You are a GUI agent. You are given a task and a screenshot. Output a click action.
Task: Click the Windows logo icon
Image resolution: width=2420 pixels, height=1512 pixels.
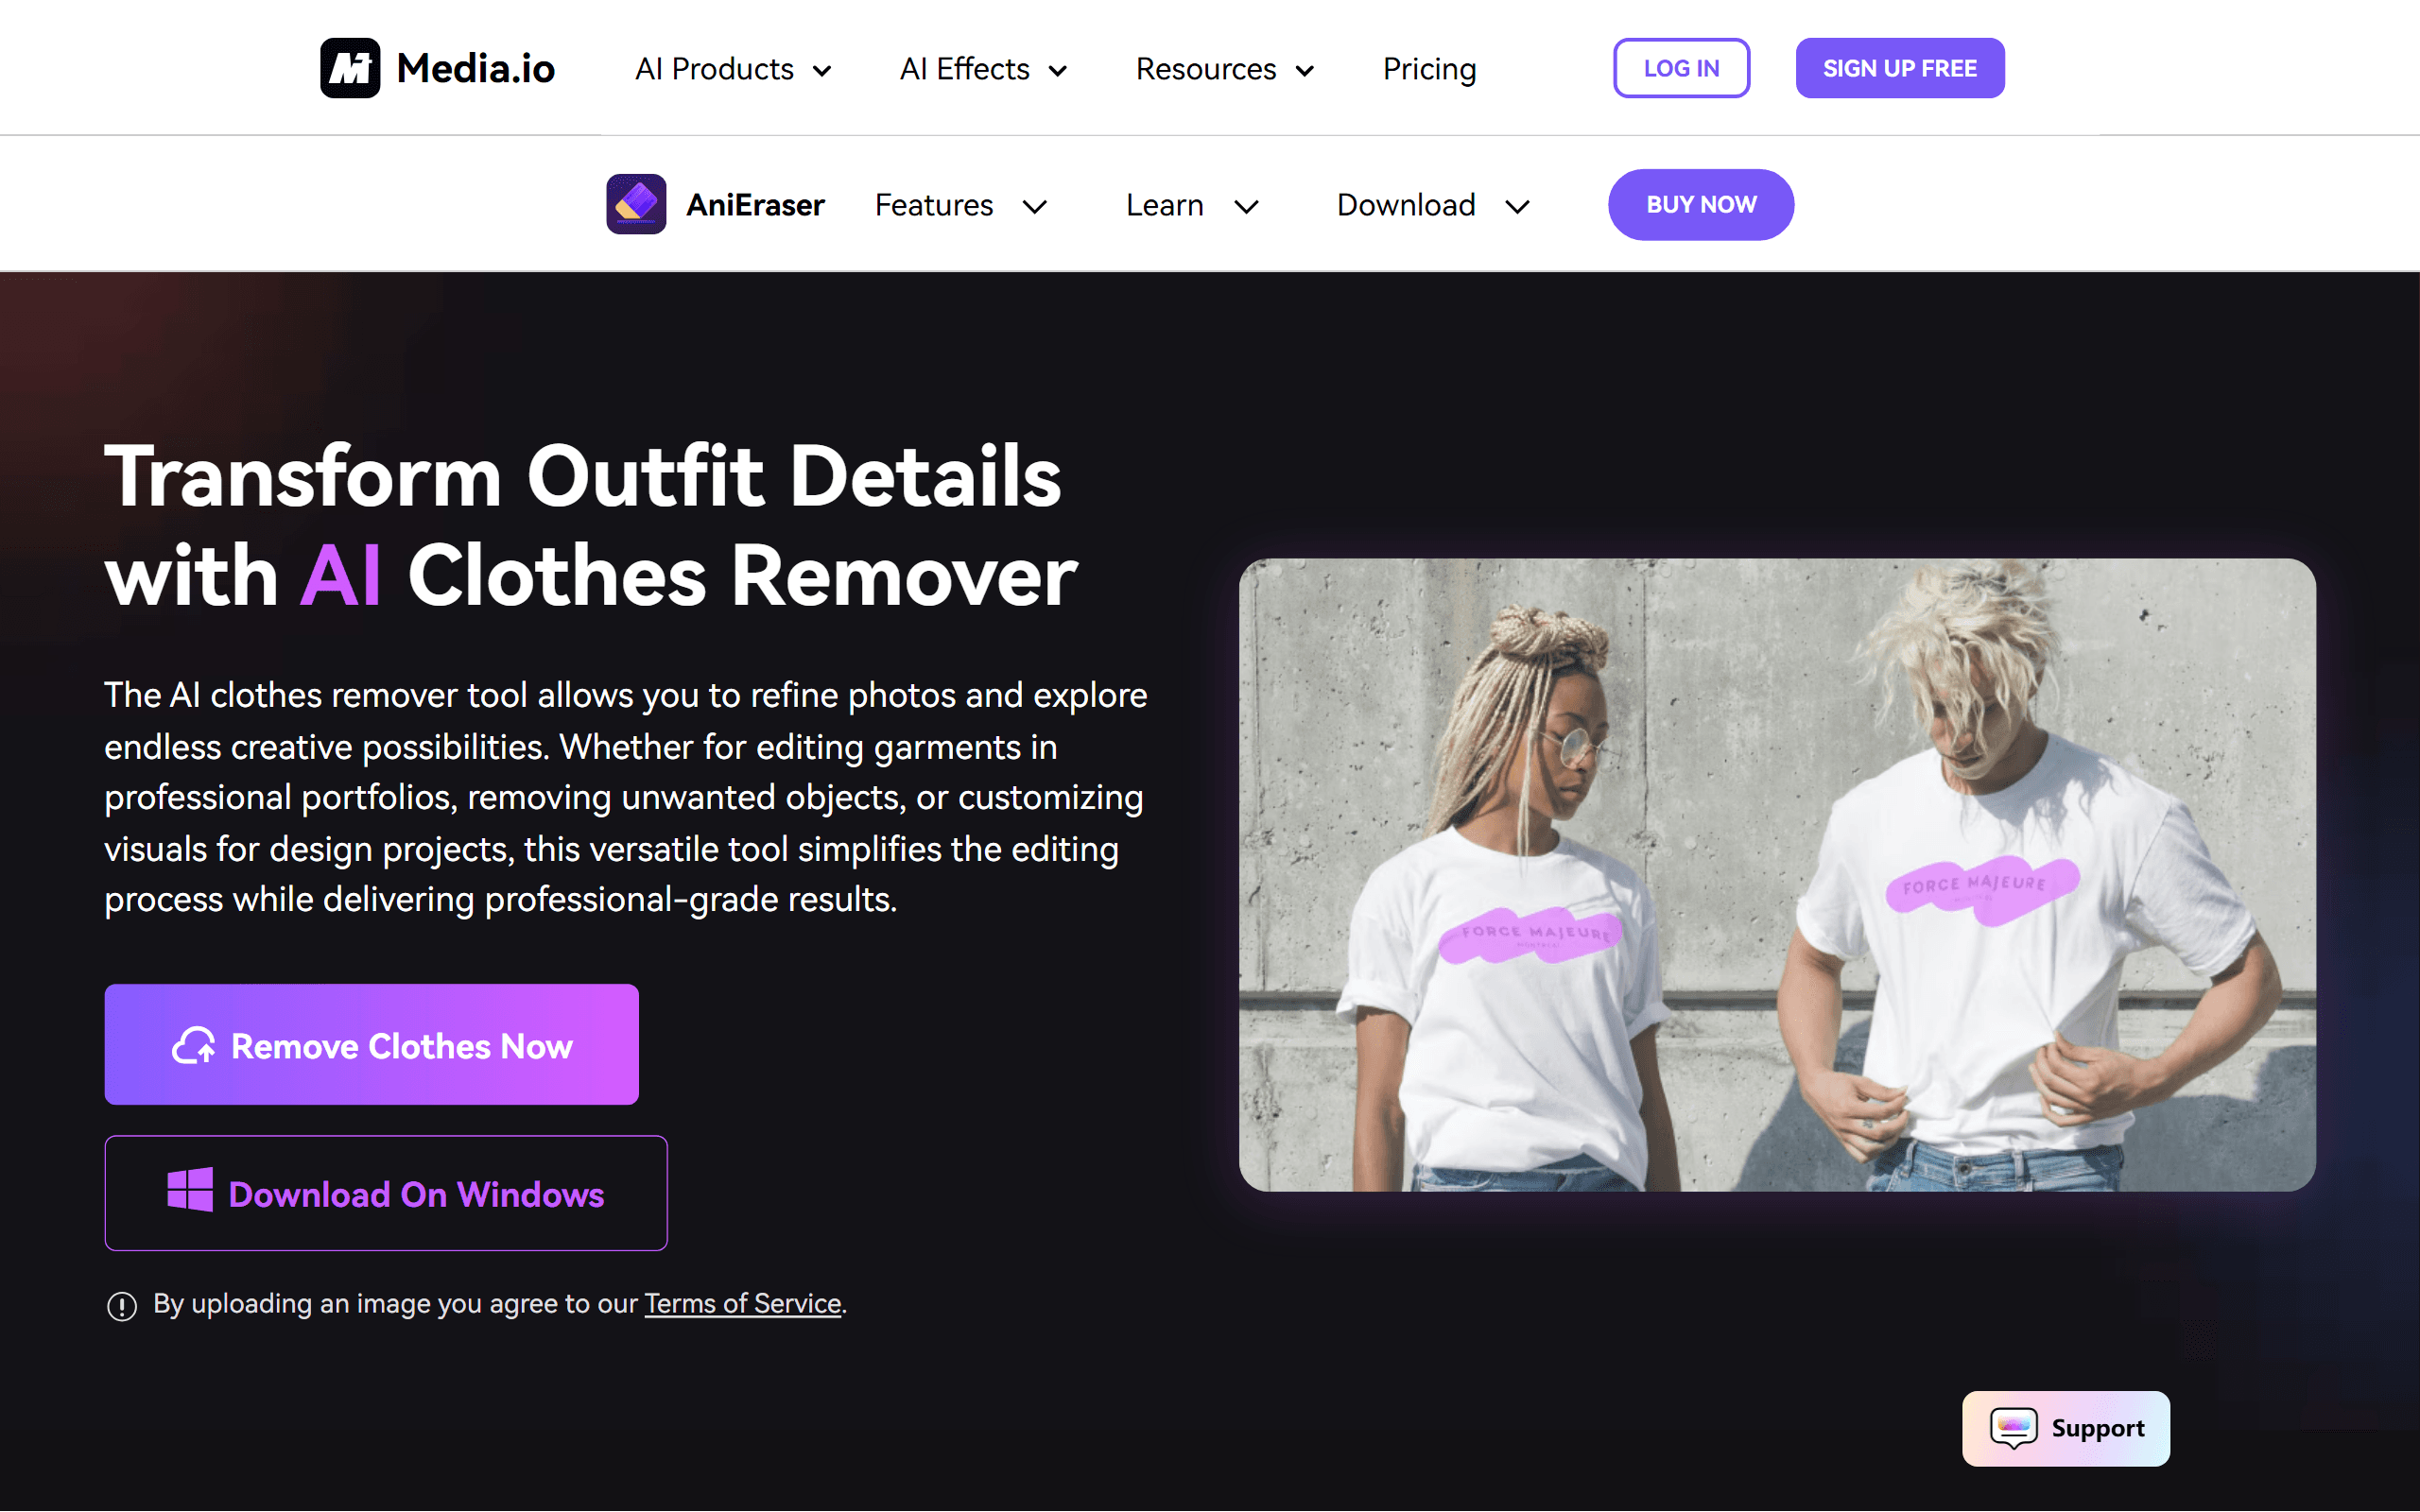190,1190
